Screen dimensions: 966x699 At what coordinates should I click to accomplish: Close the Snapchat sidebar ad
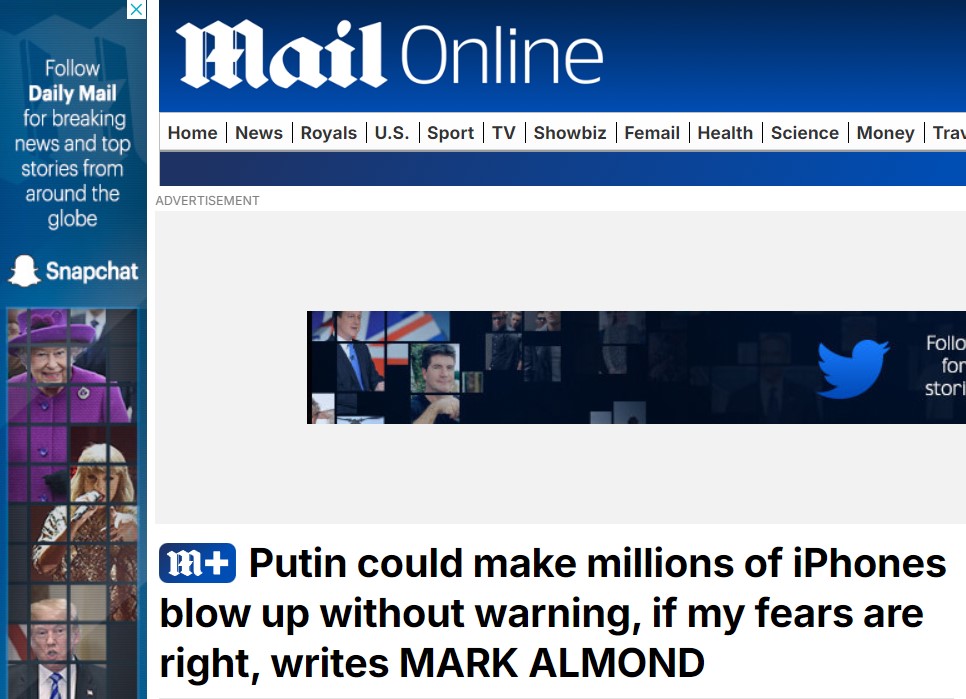pyautogui.click(x=136, y=9)
